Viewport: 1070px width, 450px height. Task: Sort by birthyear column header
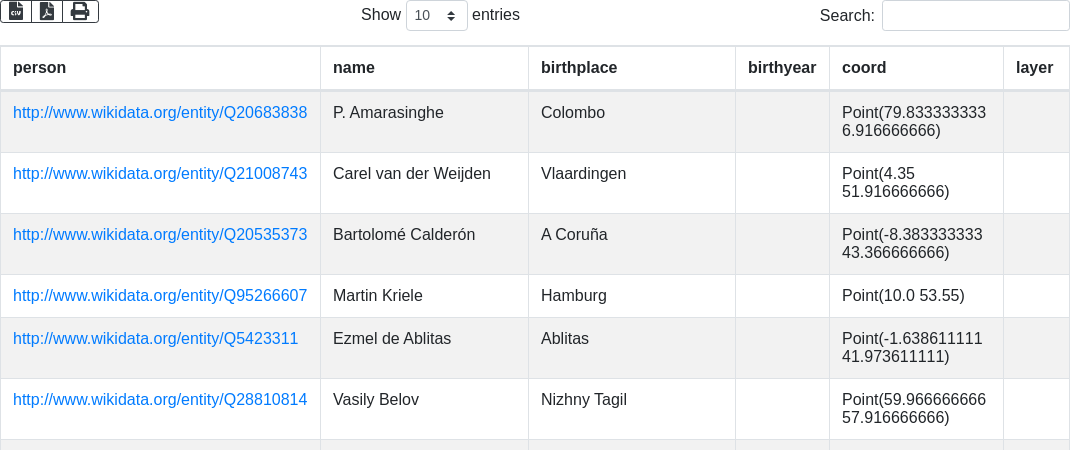[x=782, y=68]
